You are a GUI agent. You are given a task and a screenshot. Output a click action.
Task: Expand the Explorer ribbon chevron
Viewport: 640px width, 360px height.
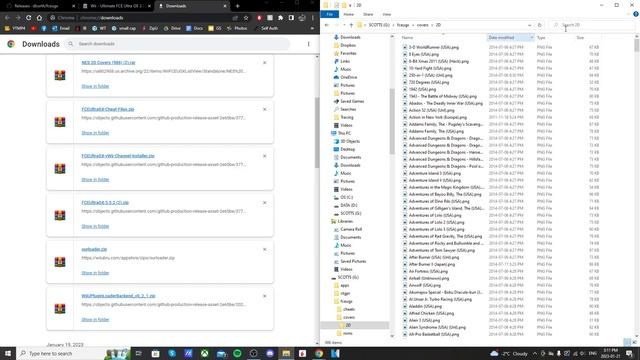[x=628, y=14]
